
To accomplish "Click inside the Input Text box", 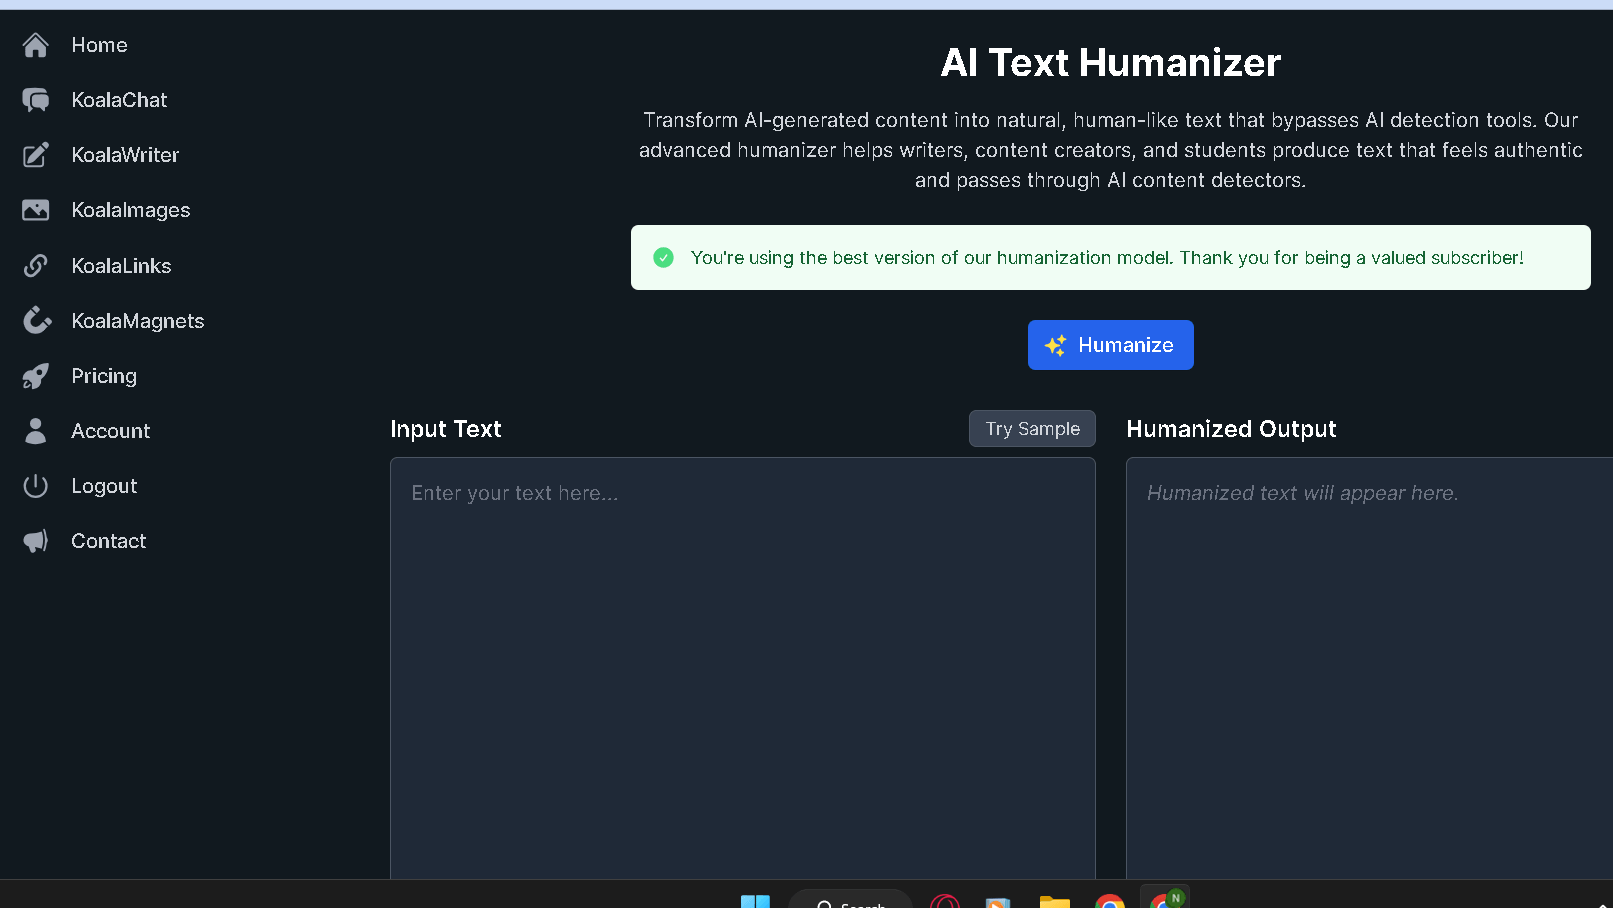I will (x=742, y=600).
